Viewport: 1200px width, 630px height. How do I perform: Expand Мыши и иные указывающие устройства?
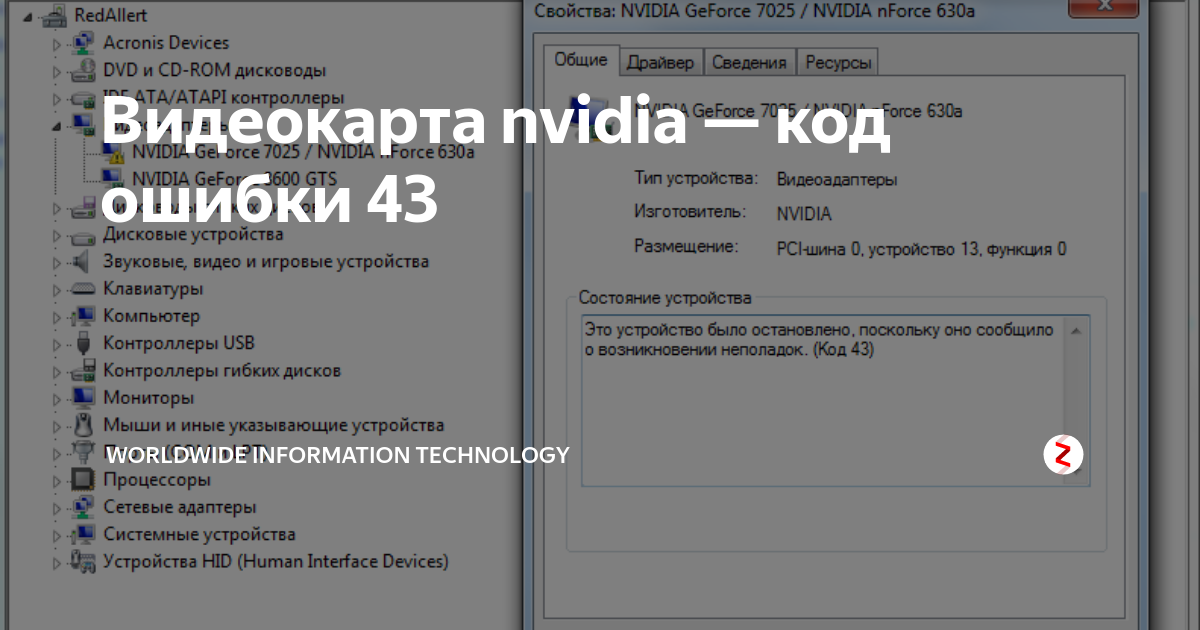[x=57, y=425]
